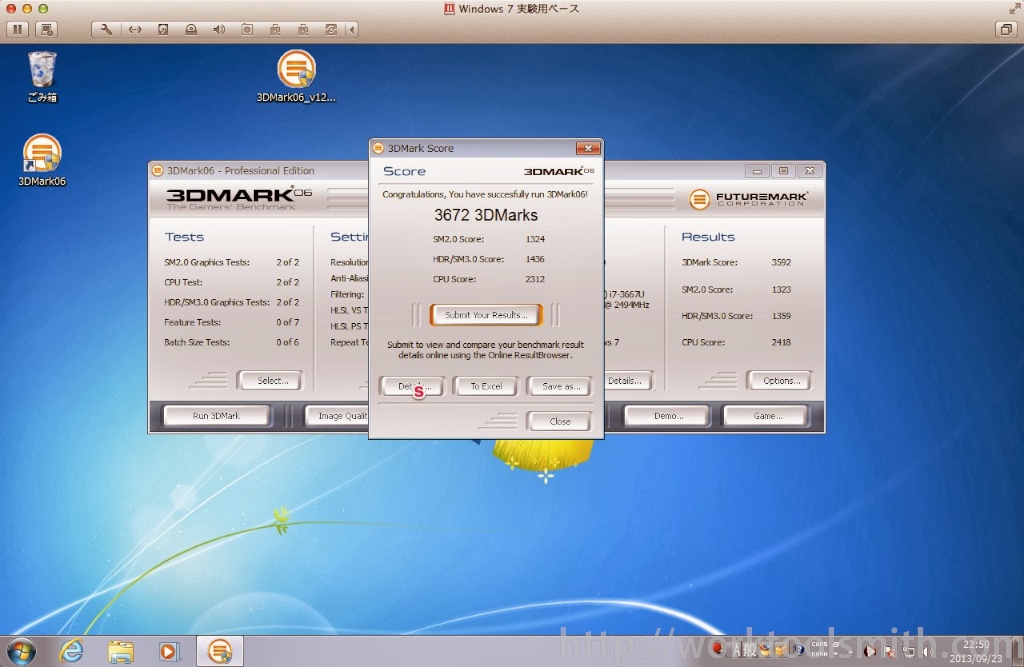Close the score dialog with Close button
This screenshot has width=1024, height=667.
click(x=560, y=421)
